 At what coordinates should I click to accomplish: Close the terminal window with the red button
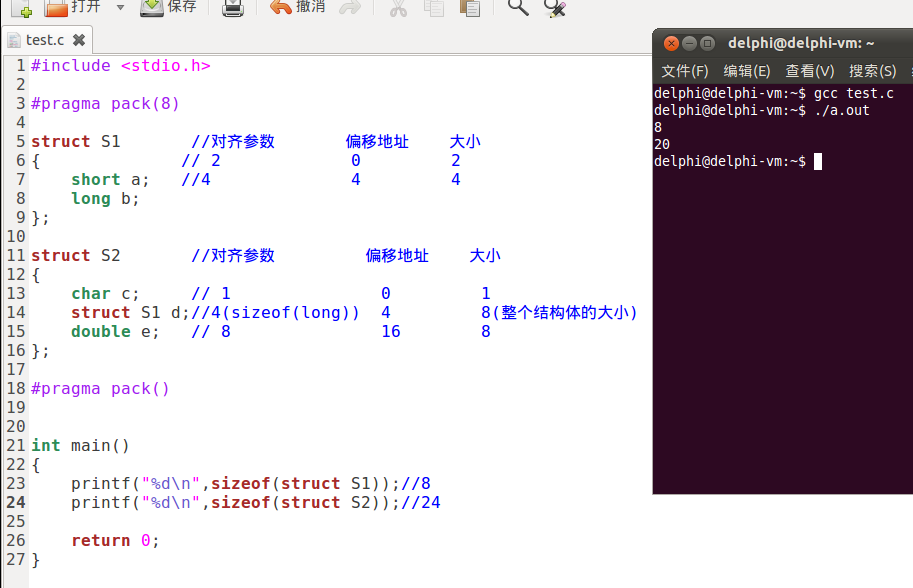671,43
